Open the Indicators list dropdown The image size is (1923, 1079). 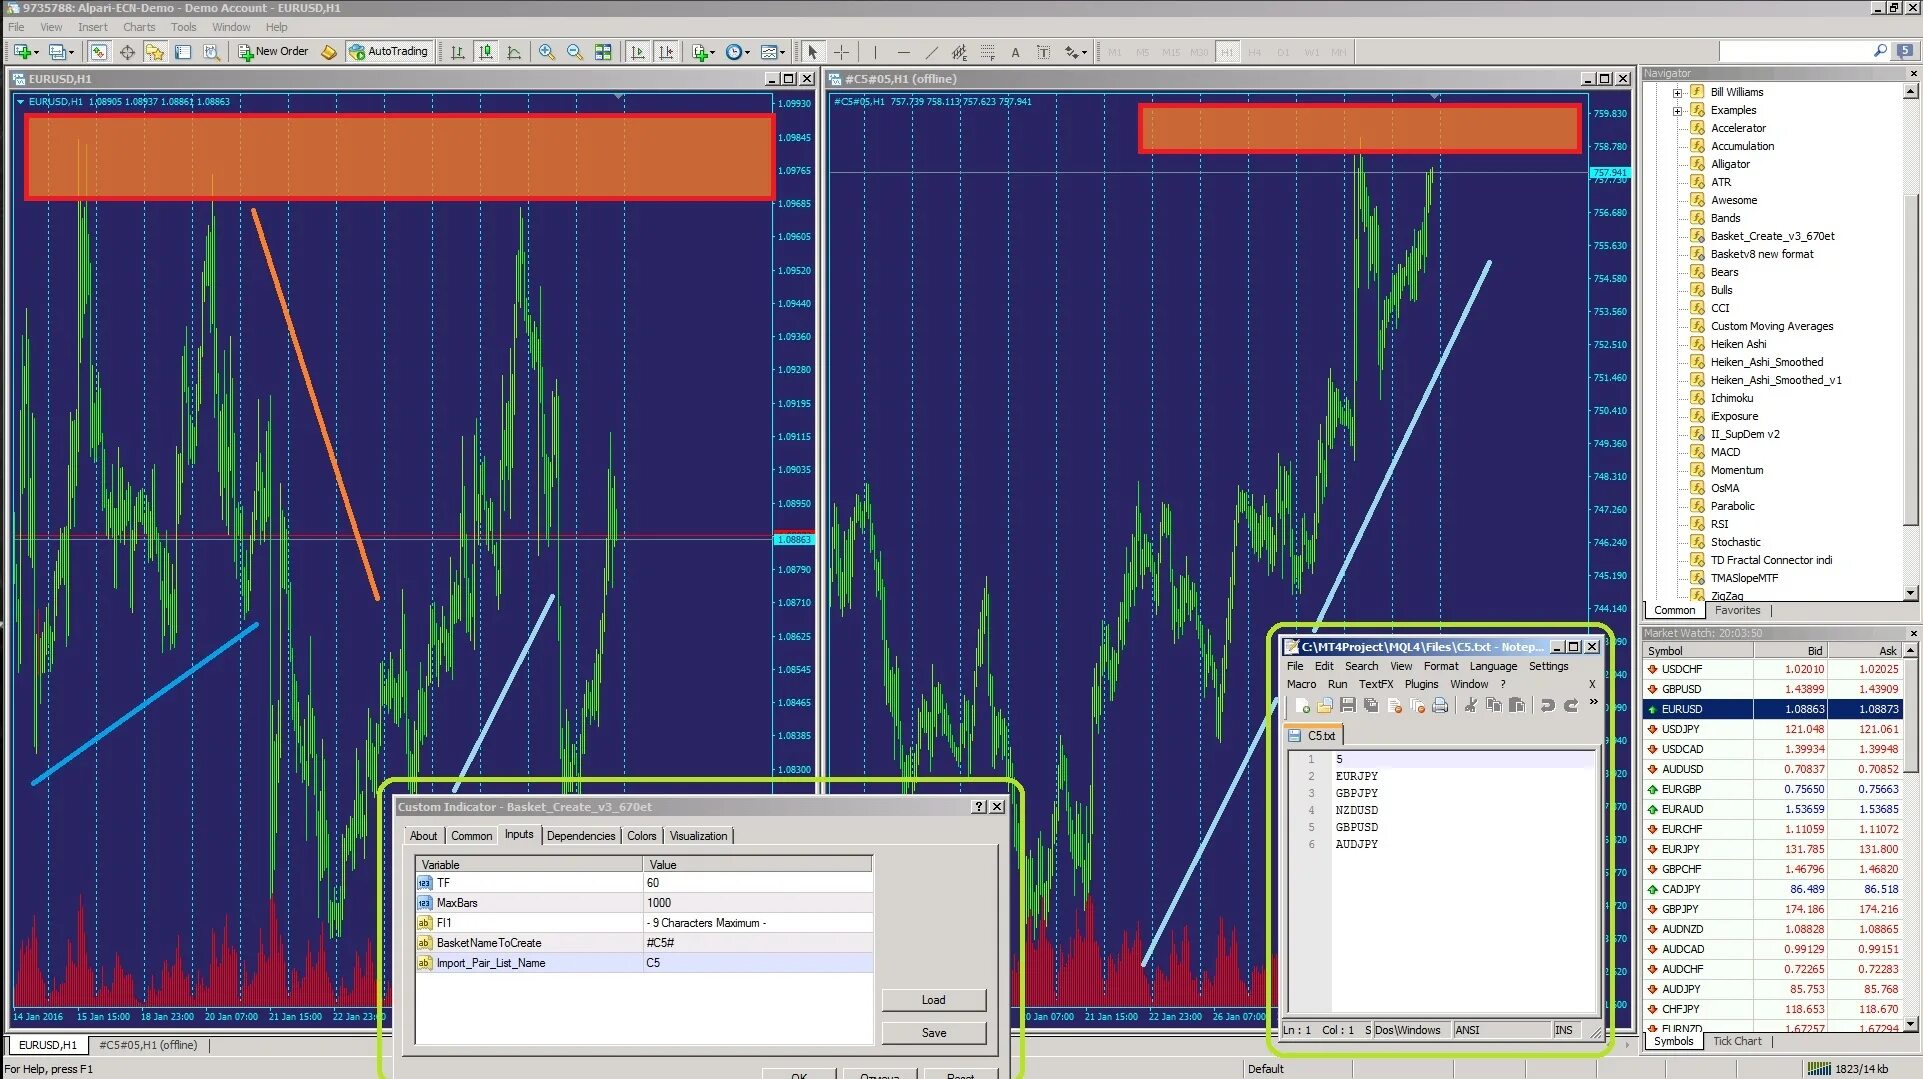[703, 52]
